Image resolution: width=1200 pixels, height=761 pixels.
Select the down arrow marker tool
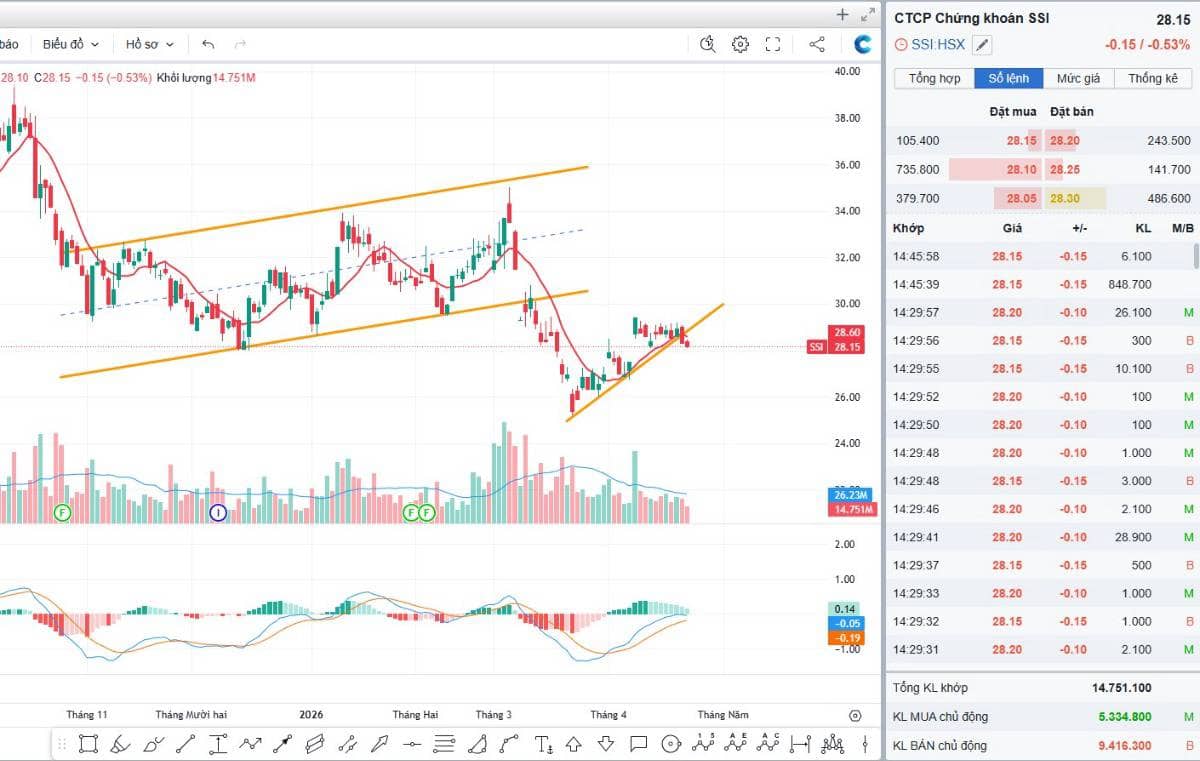606,744
